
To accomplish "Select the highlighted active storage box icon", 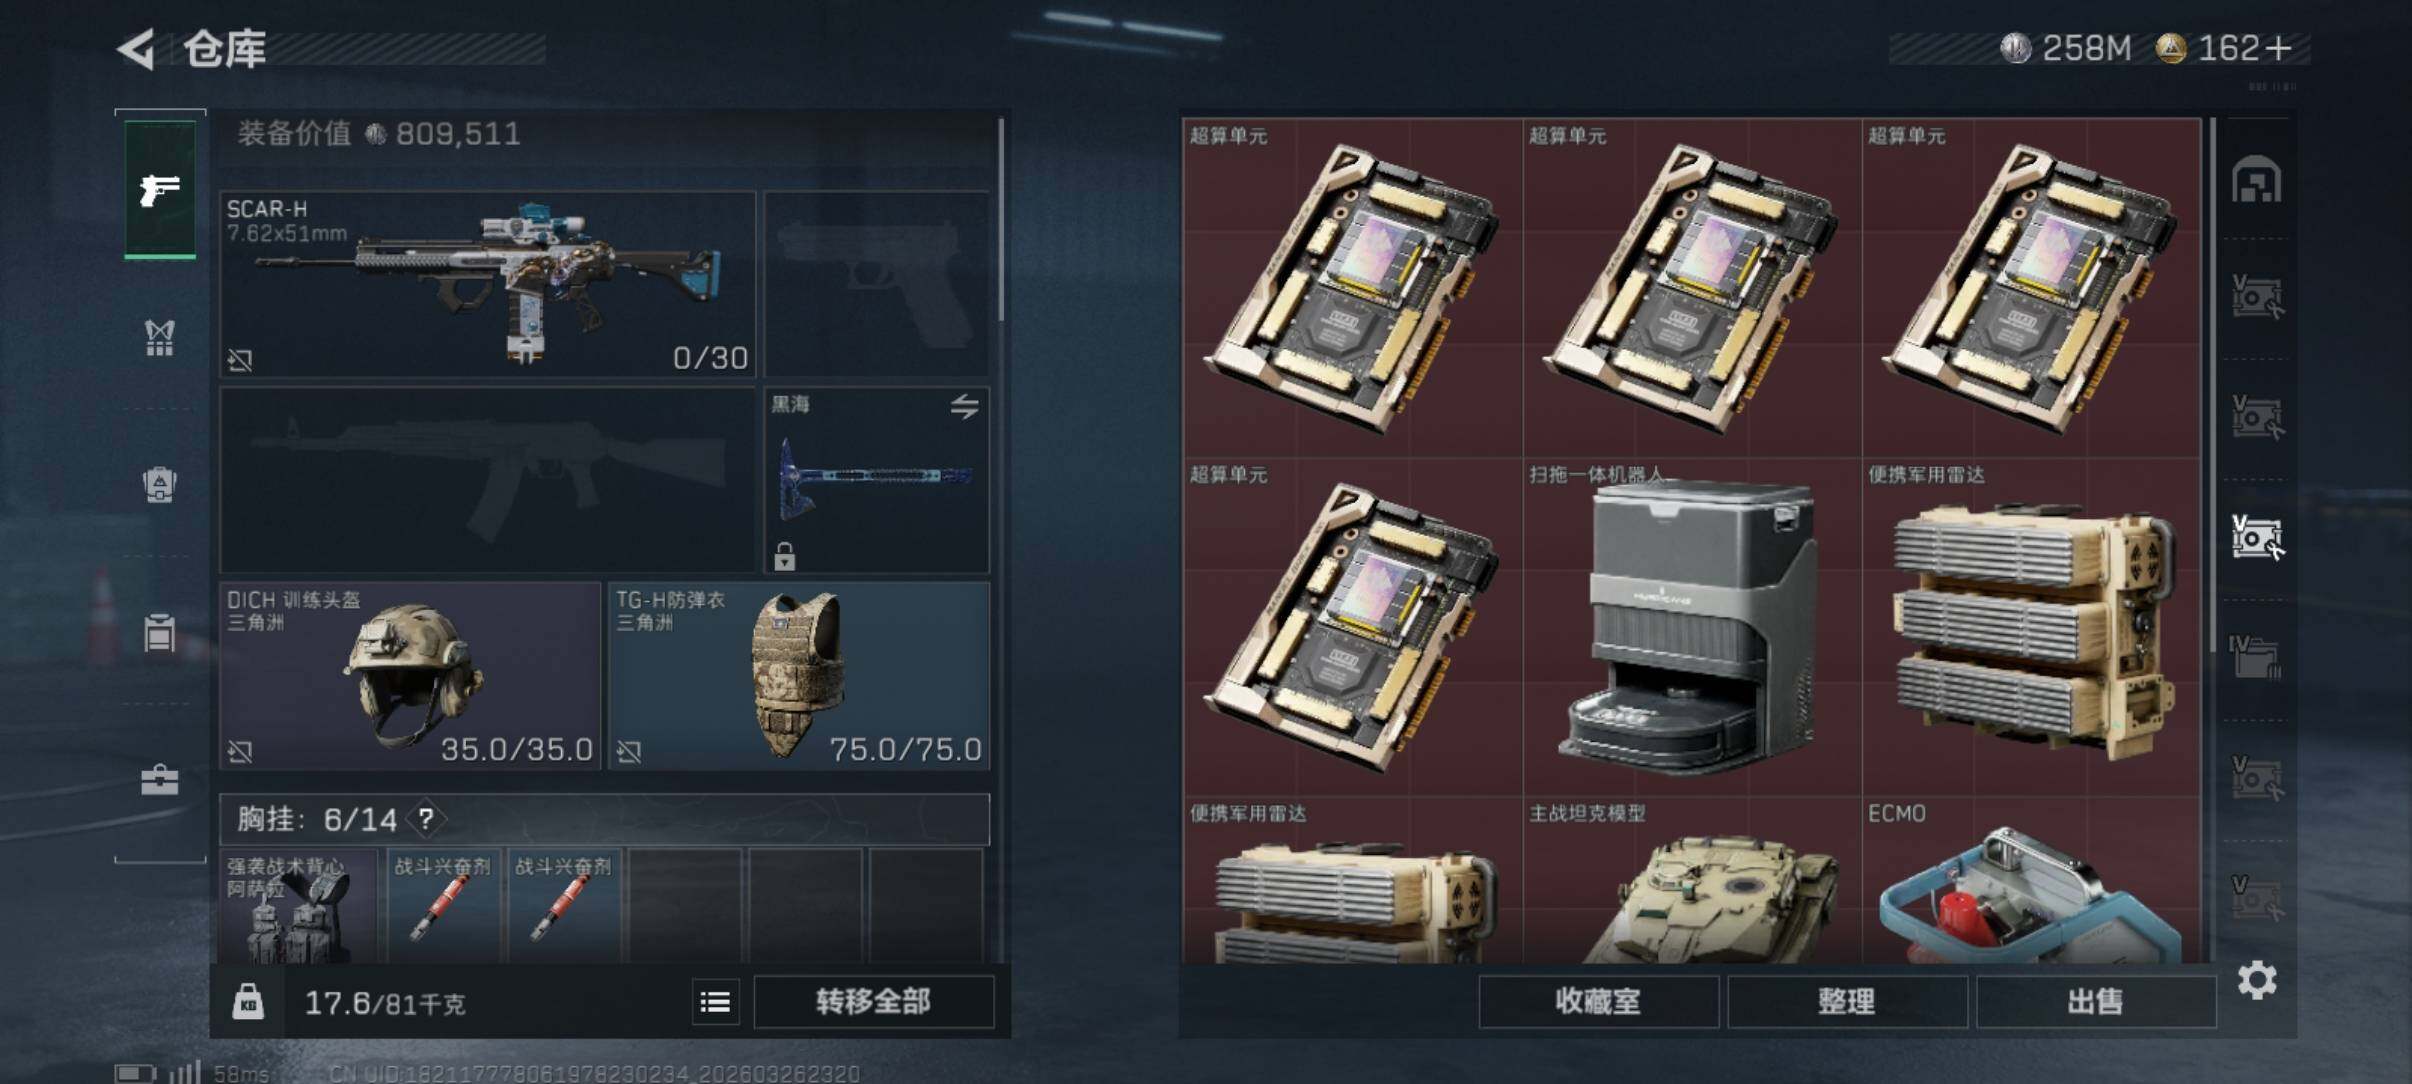I will [x=2256, y=537].
